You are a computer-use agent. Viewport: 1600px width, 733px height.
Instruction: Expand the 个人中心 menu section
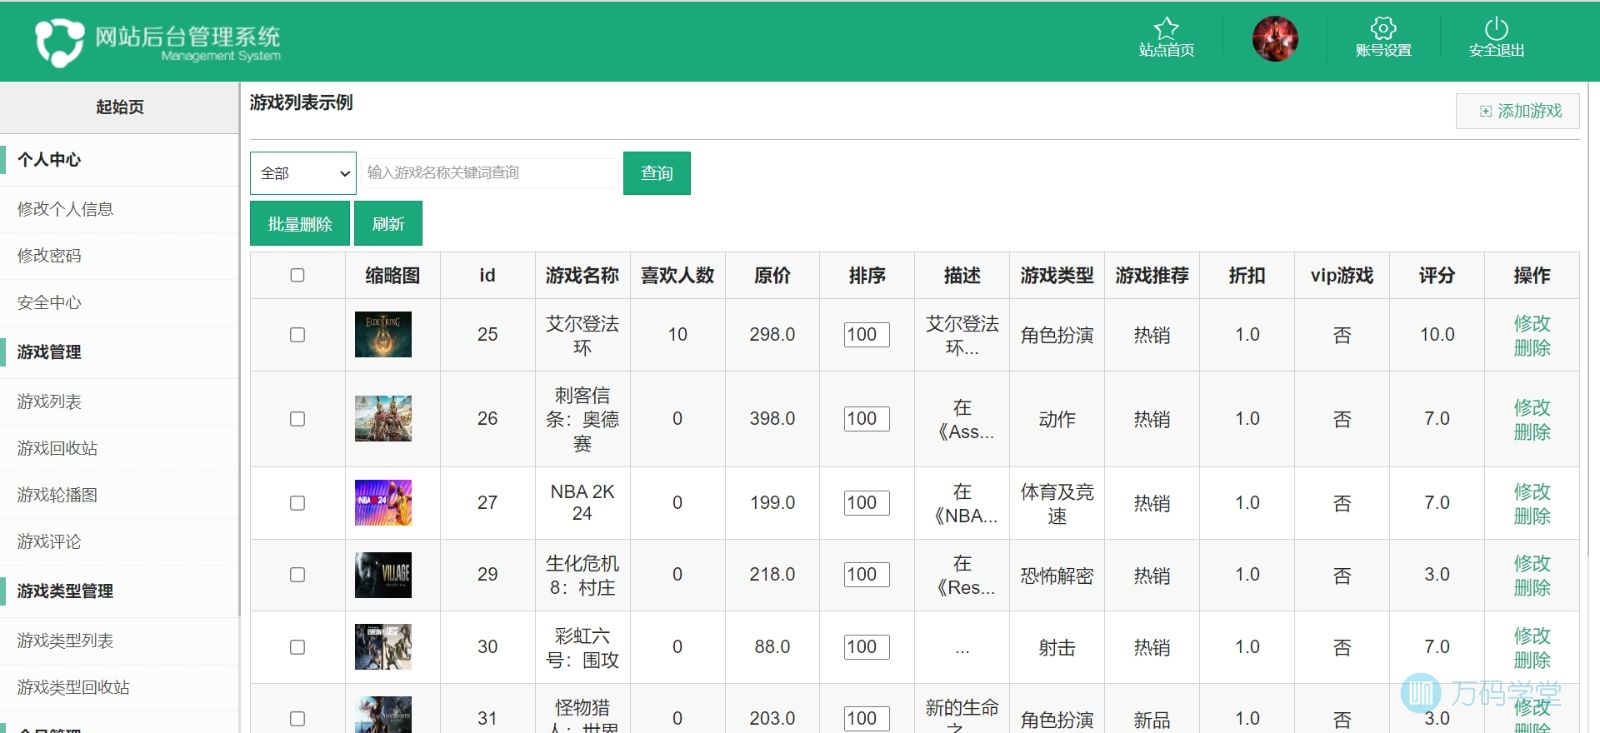pos(119,160)
